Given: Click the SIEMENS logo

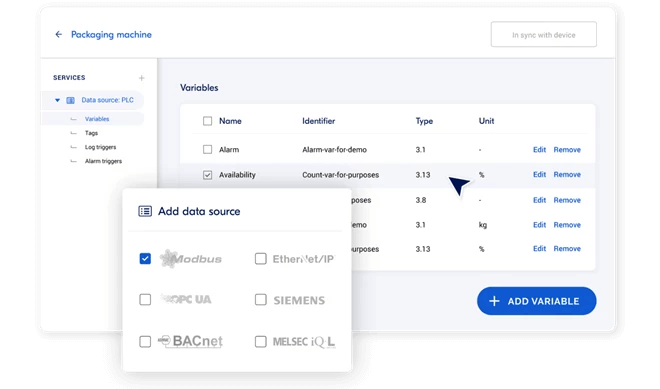Looking at the screenshot, I should [x=299, y=300].
